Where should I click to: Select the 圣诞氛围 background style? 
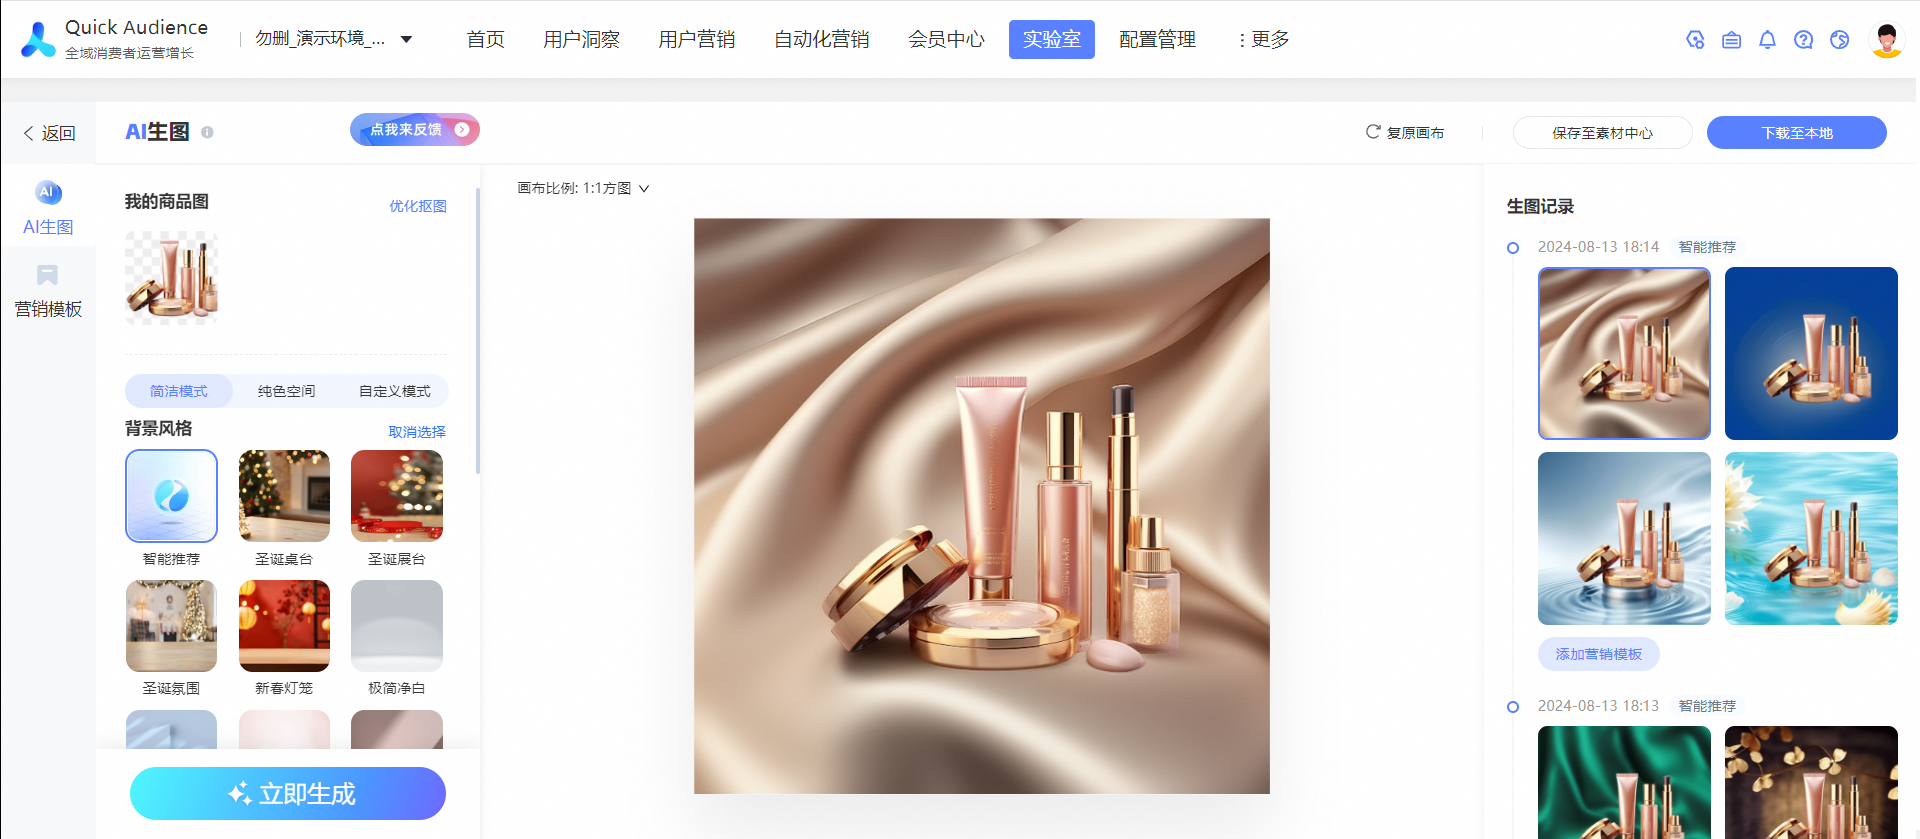(171, 626)
